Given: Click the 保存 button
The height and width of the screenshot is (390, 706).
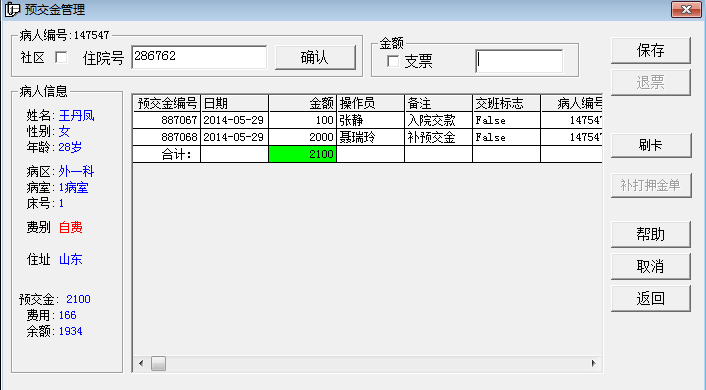Looking at the screenshot, I should [651, 50].
